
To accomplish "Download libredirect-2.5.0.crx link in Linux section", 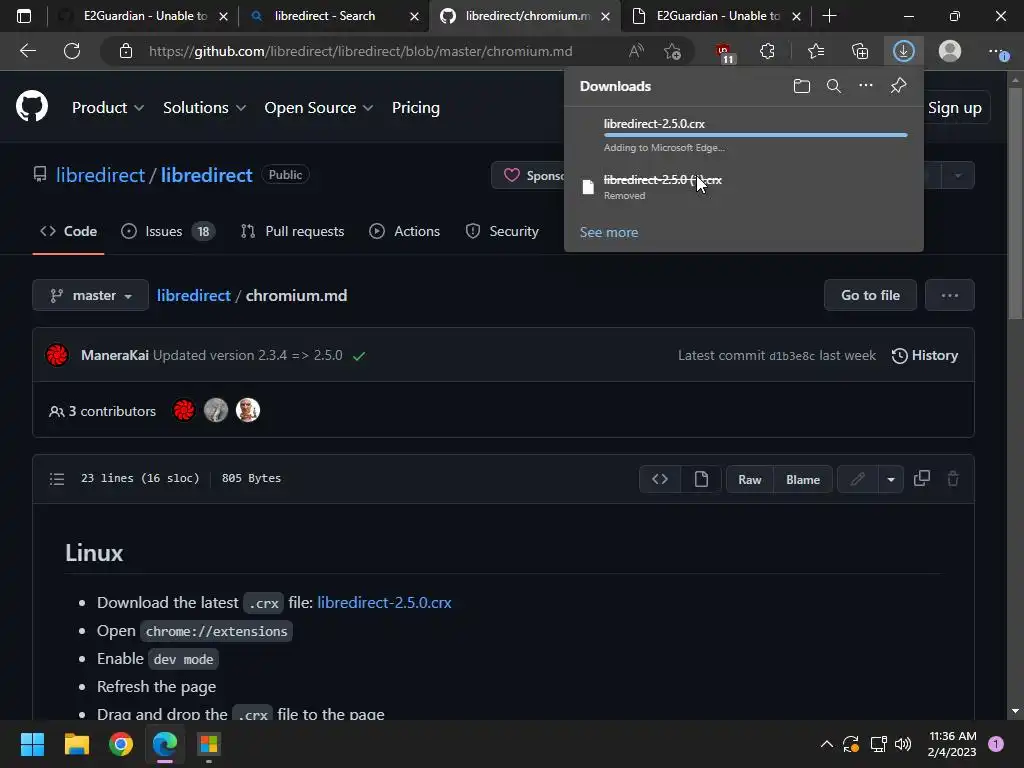I will pos(384,602).
